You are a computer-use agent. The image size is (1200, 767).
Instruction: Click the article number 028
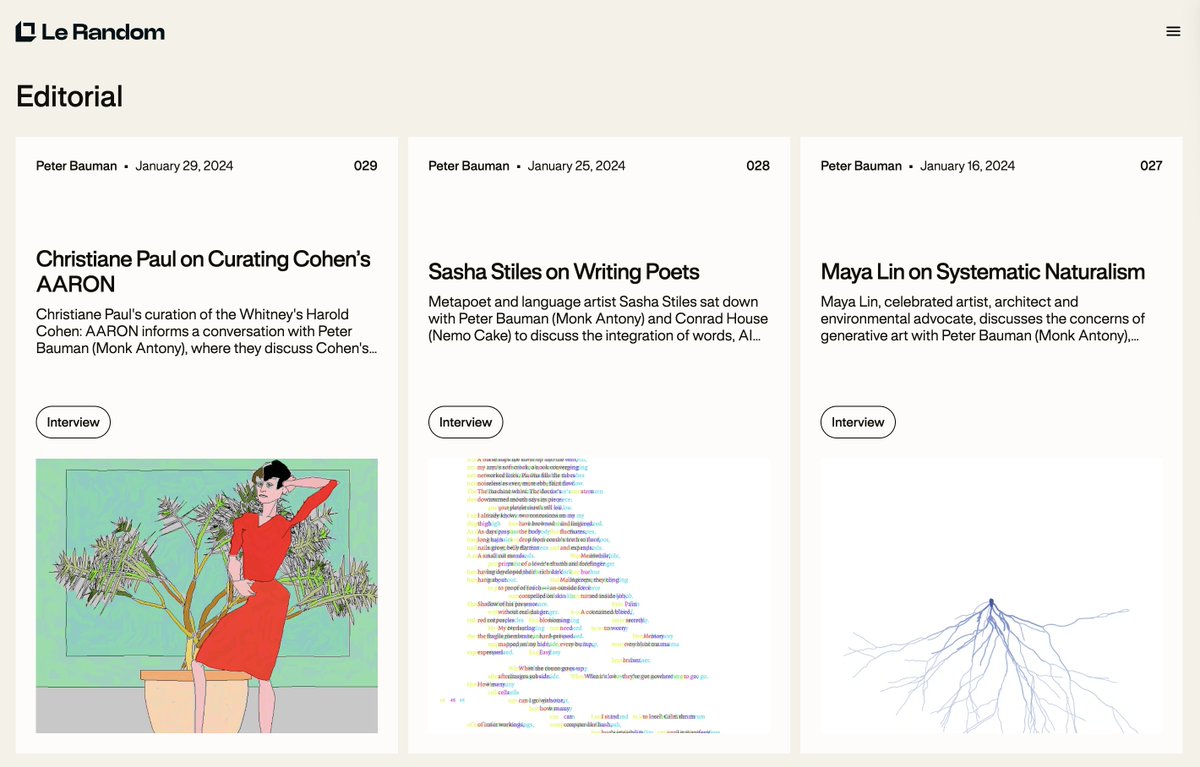(758, 165)
